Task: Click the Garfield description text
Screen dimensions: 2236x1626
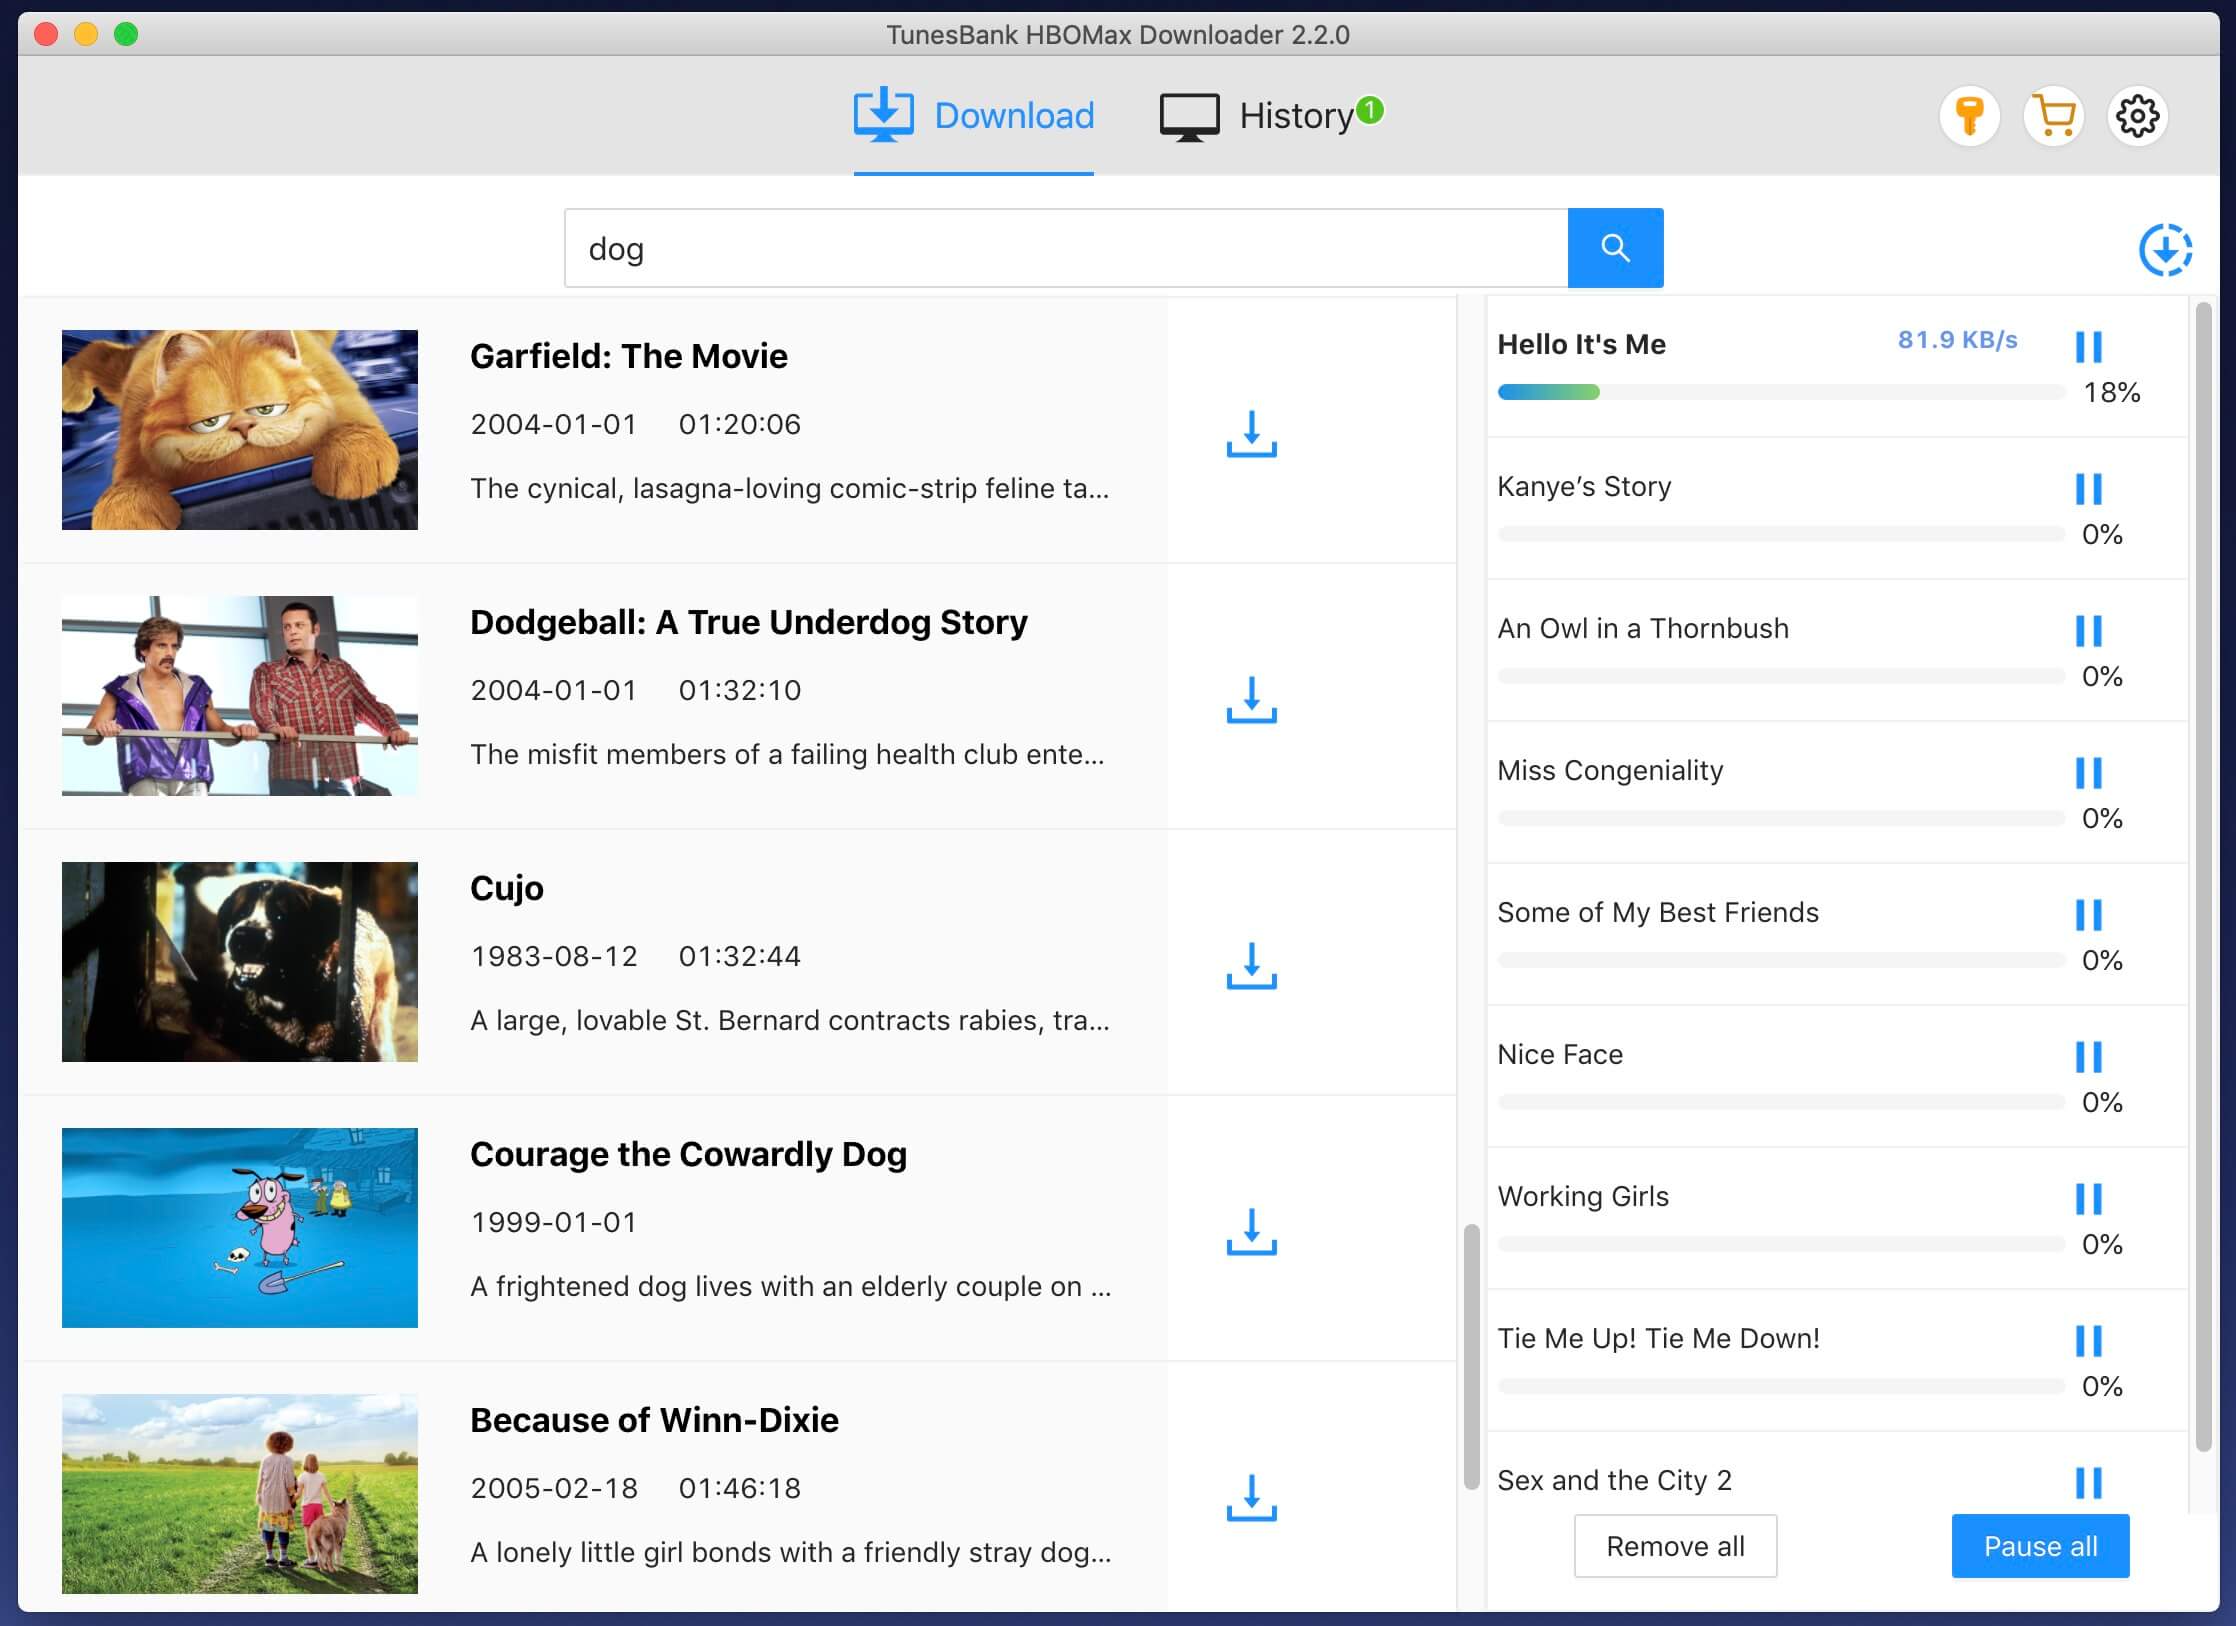Action: click(x=790, y=489)
